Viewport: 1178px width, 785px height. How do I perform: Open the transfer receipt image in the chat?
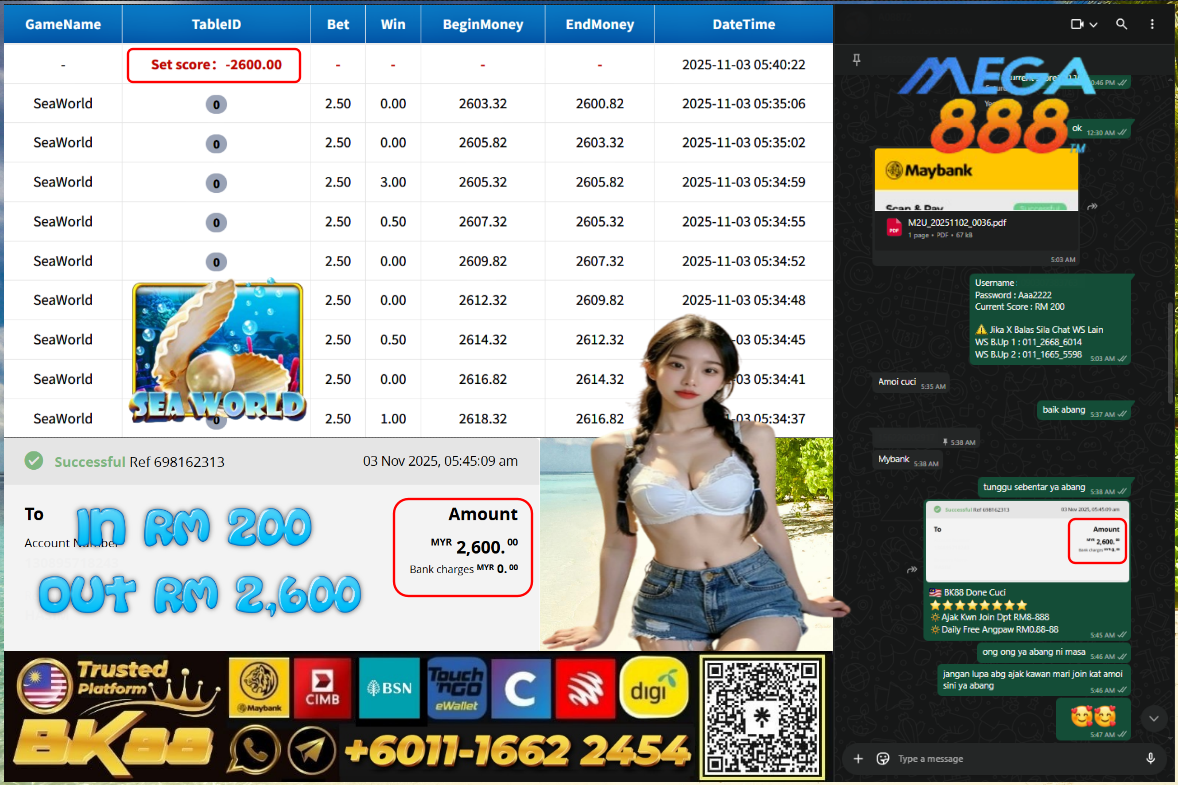(1026, 541)
